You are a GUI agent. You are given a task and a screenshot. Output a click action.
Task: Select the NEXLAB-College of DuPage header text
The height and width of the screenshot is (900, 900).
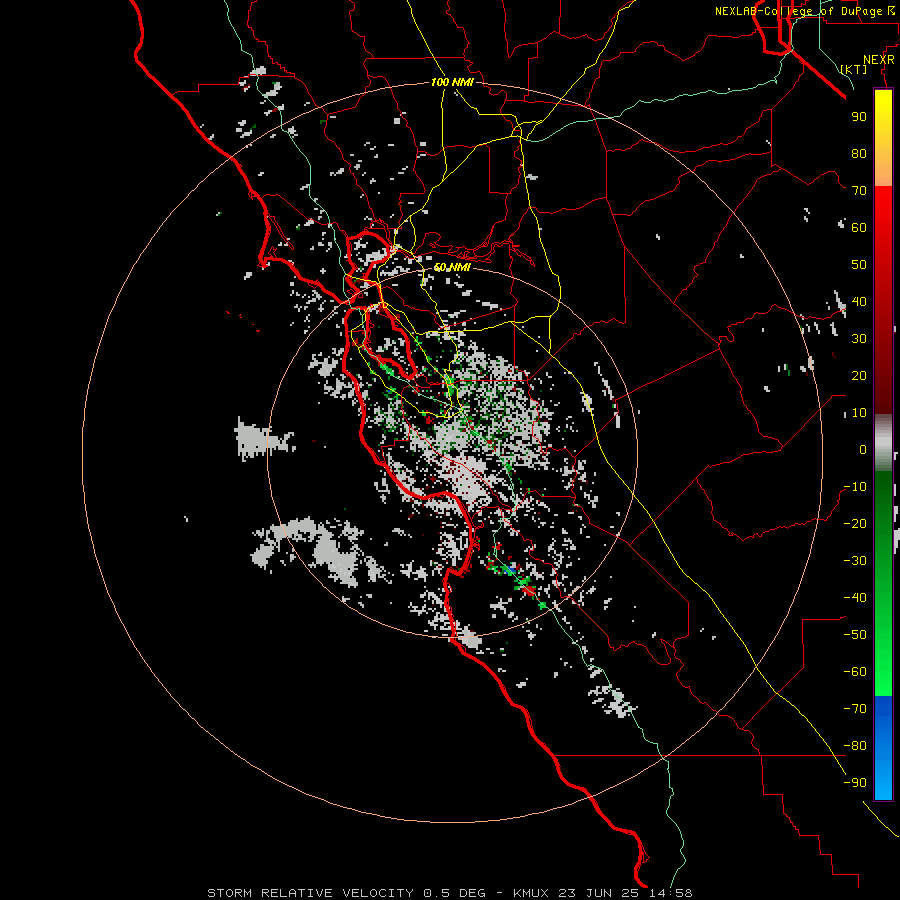tap(797, 11)
